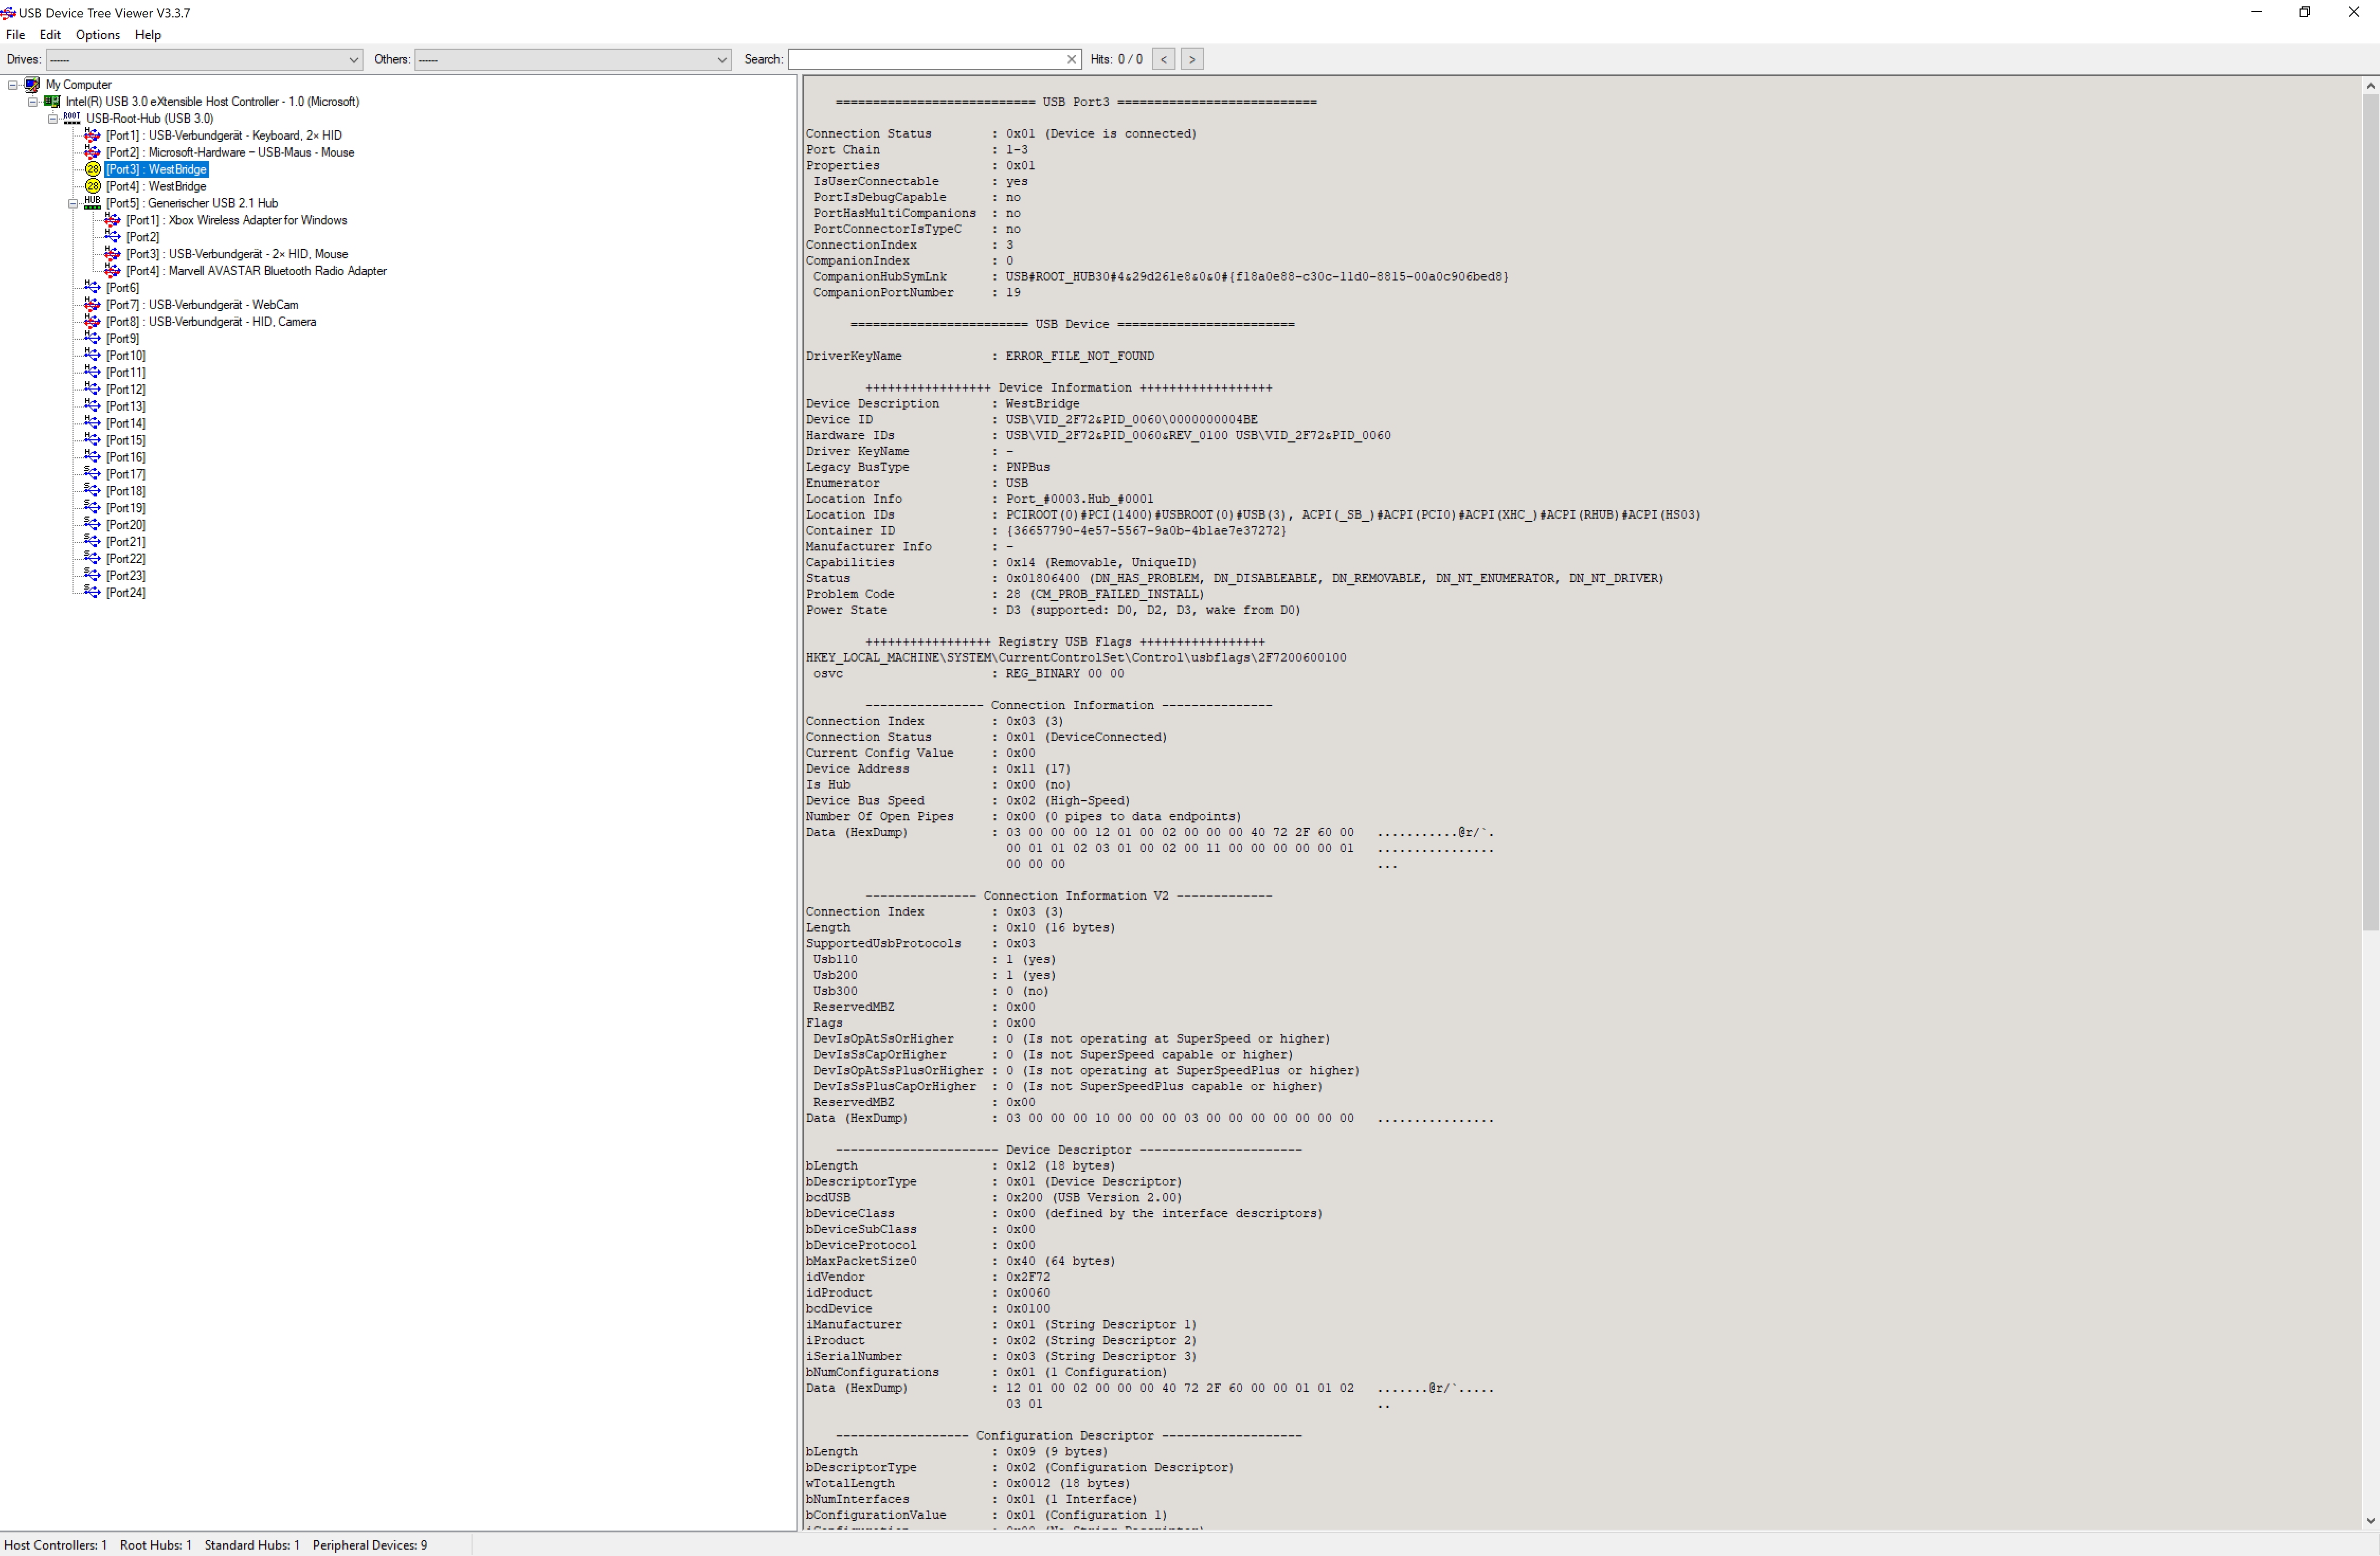Click the USB icon next to Port7 WebCam
Image resolution: width=2380 pixels, height=1556 pixels.
(92, 305)
